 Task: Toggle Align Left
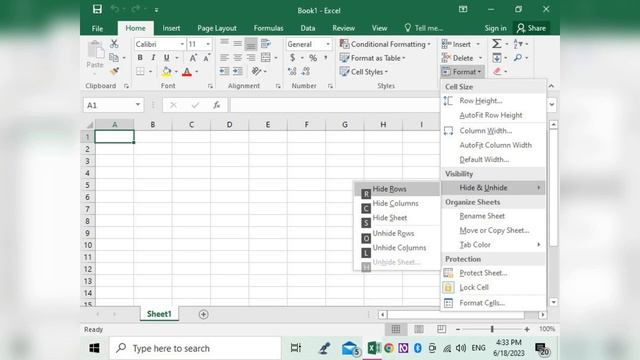(x=224, y=58)
